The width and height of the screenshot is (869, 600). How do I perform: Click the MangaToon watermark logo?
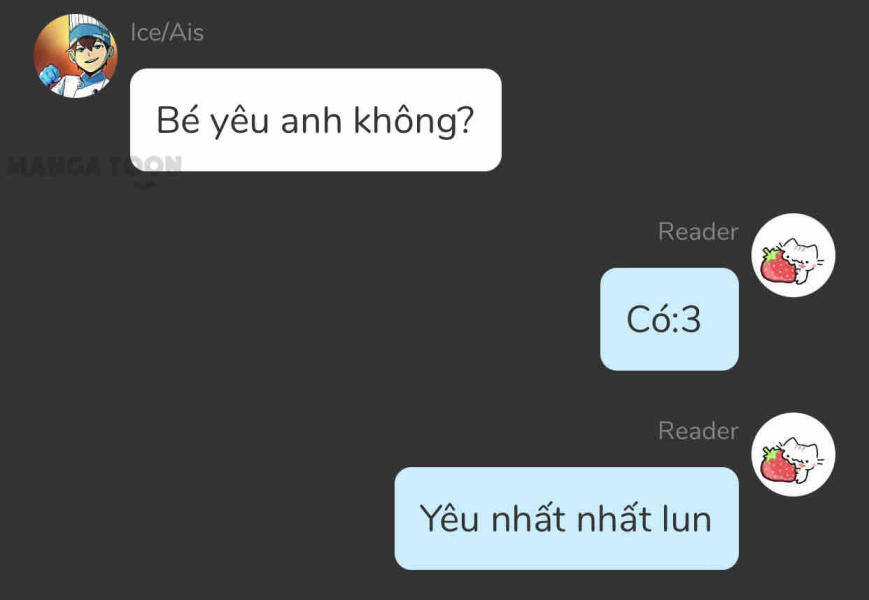coord(94,167)
